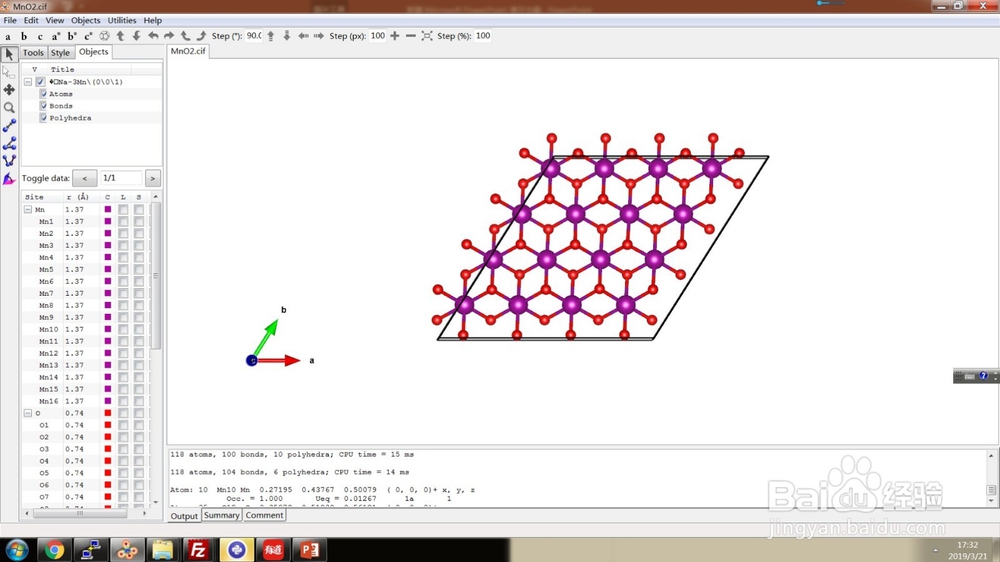Viewport: 1000px width, 562px height.
Task: Toggle the Bonds visibility checkbox
Action: tap(43, 106)
